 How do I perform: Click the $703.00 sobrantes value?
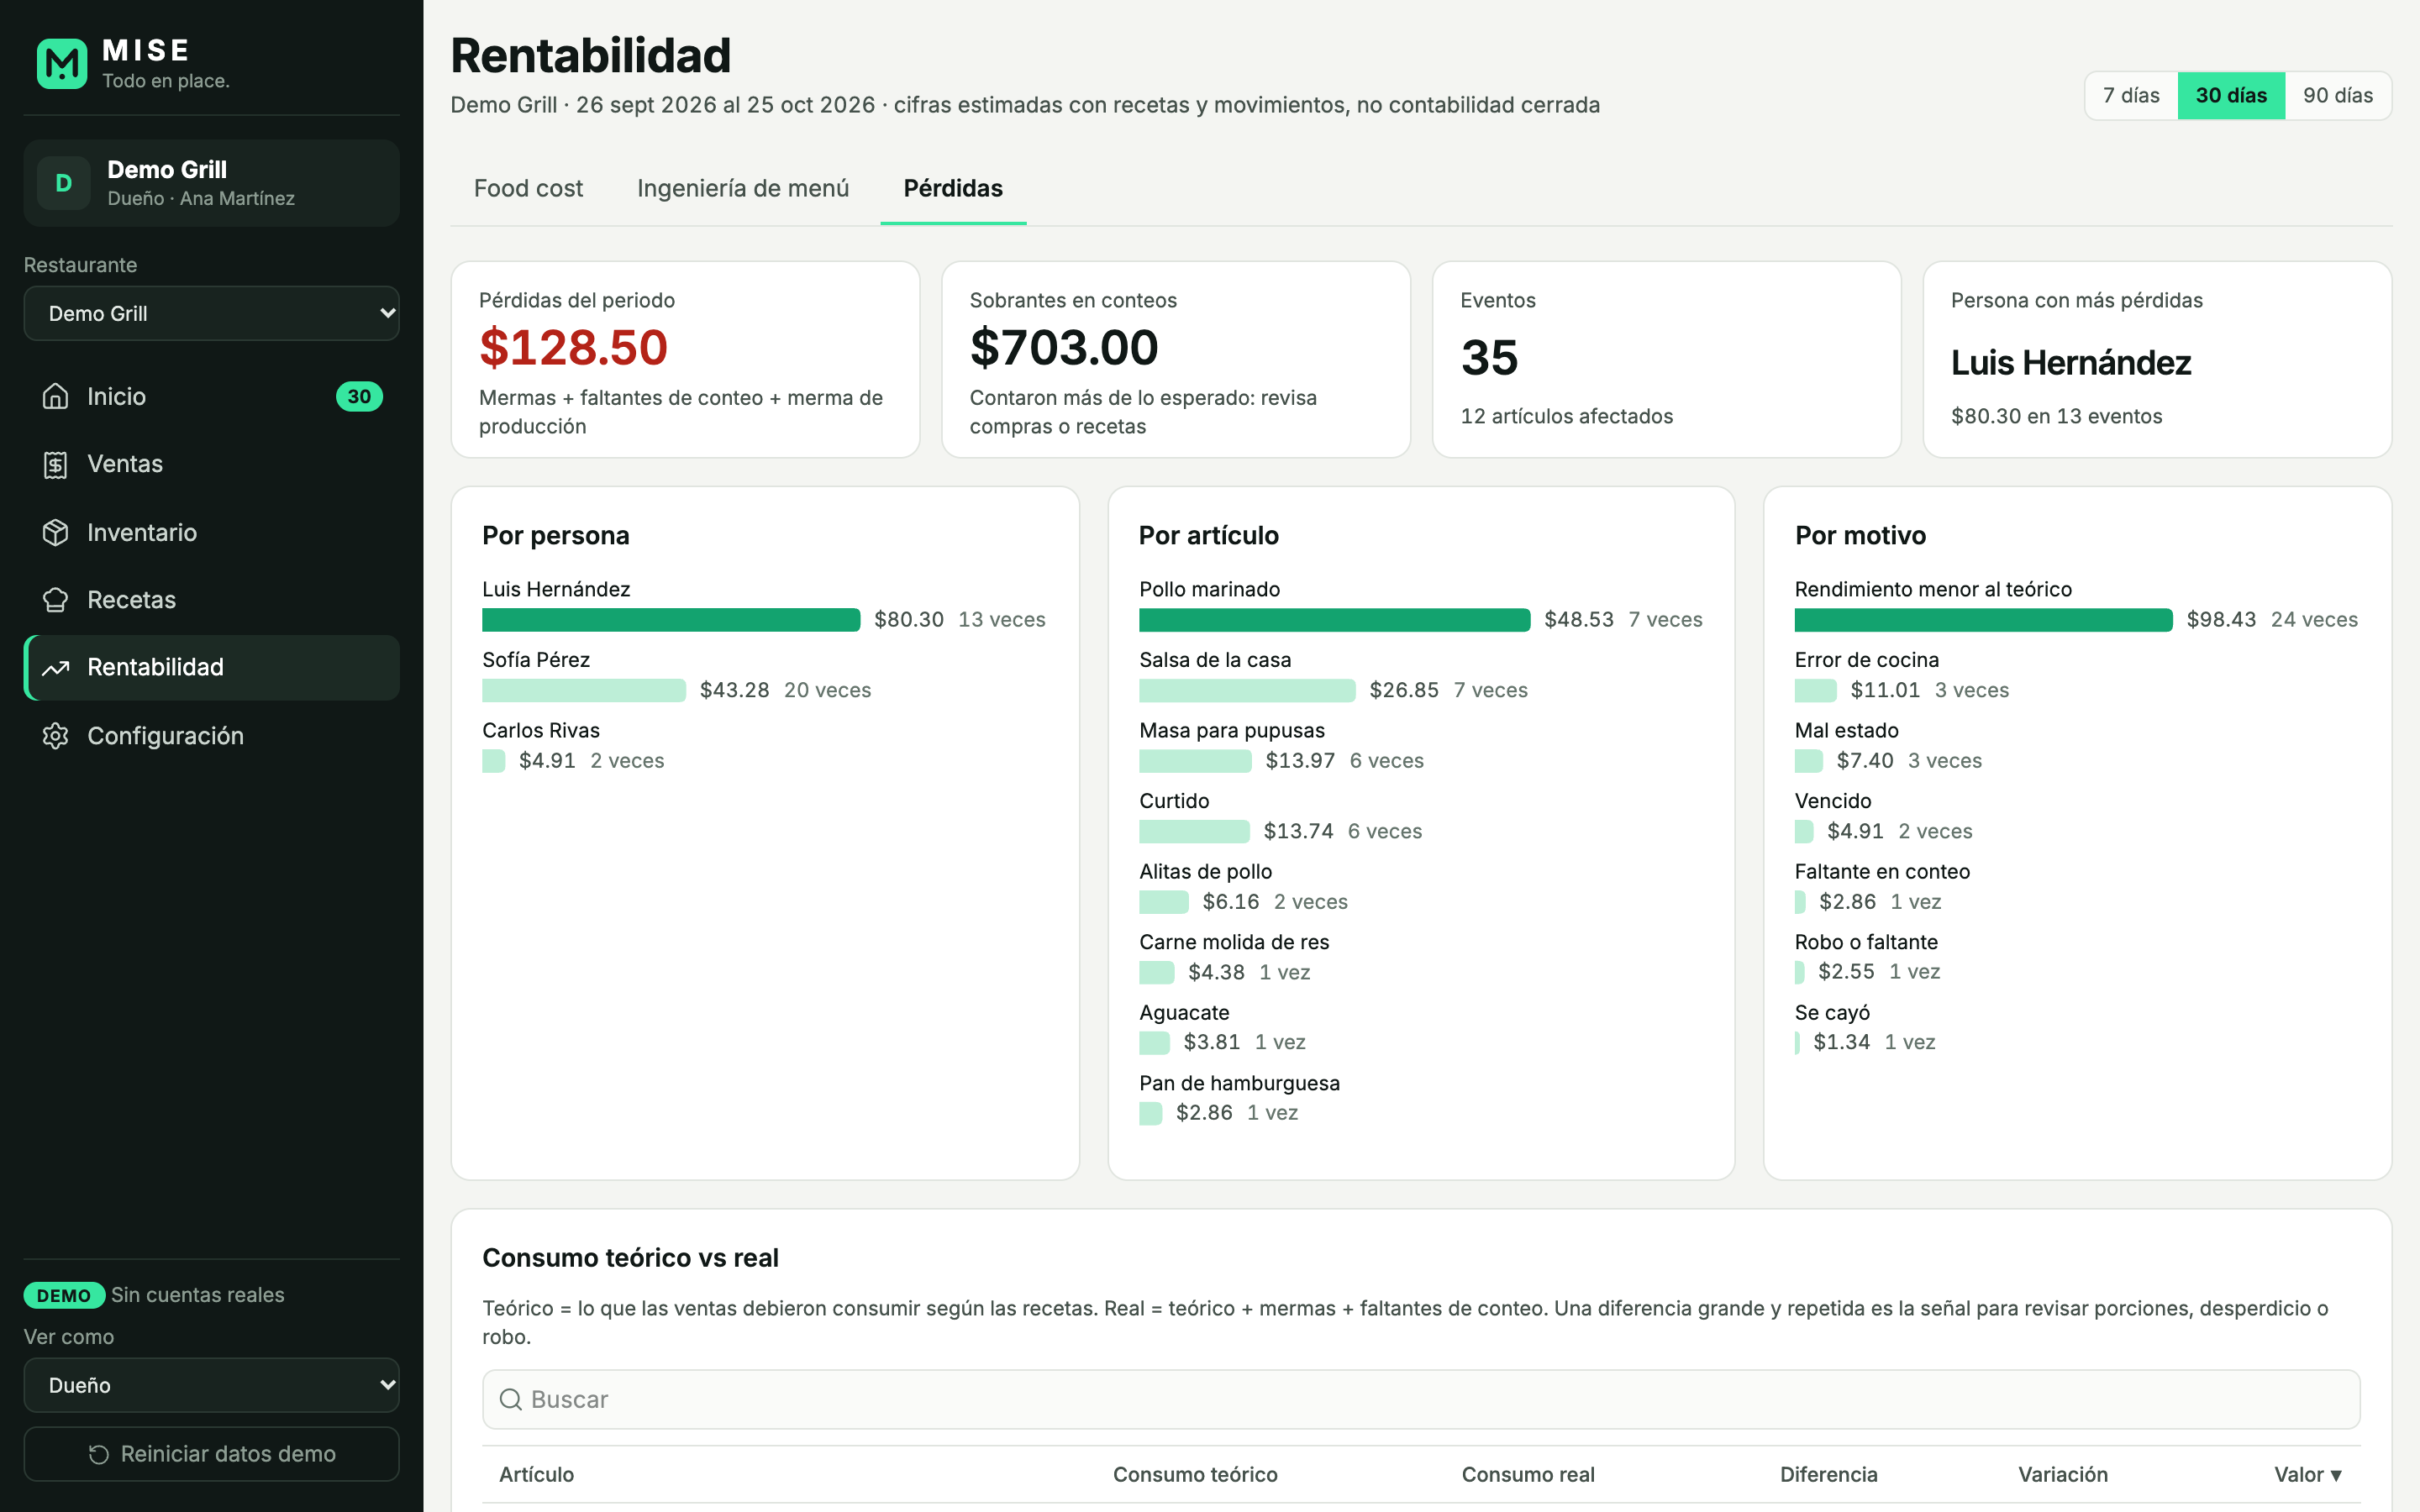1064,348
